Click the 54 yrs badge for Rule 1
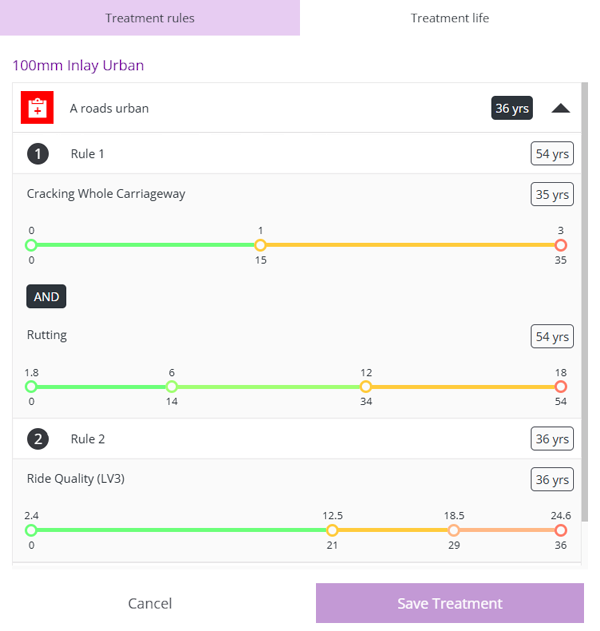Screen dimensions: 600x631 click(x=552, y=154)
